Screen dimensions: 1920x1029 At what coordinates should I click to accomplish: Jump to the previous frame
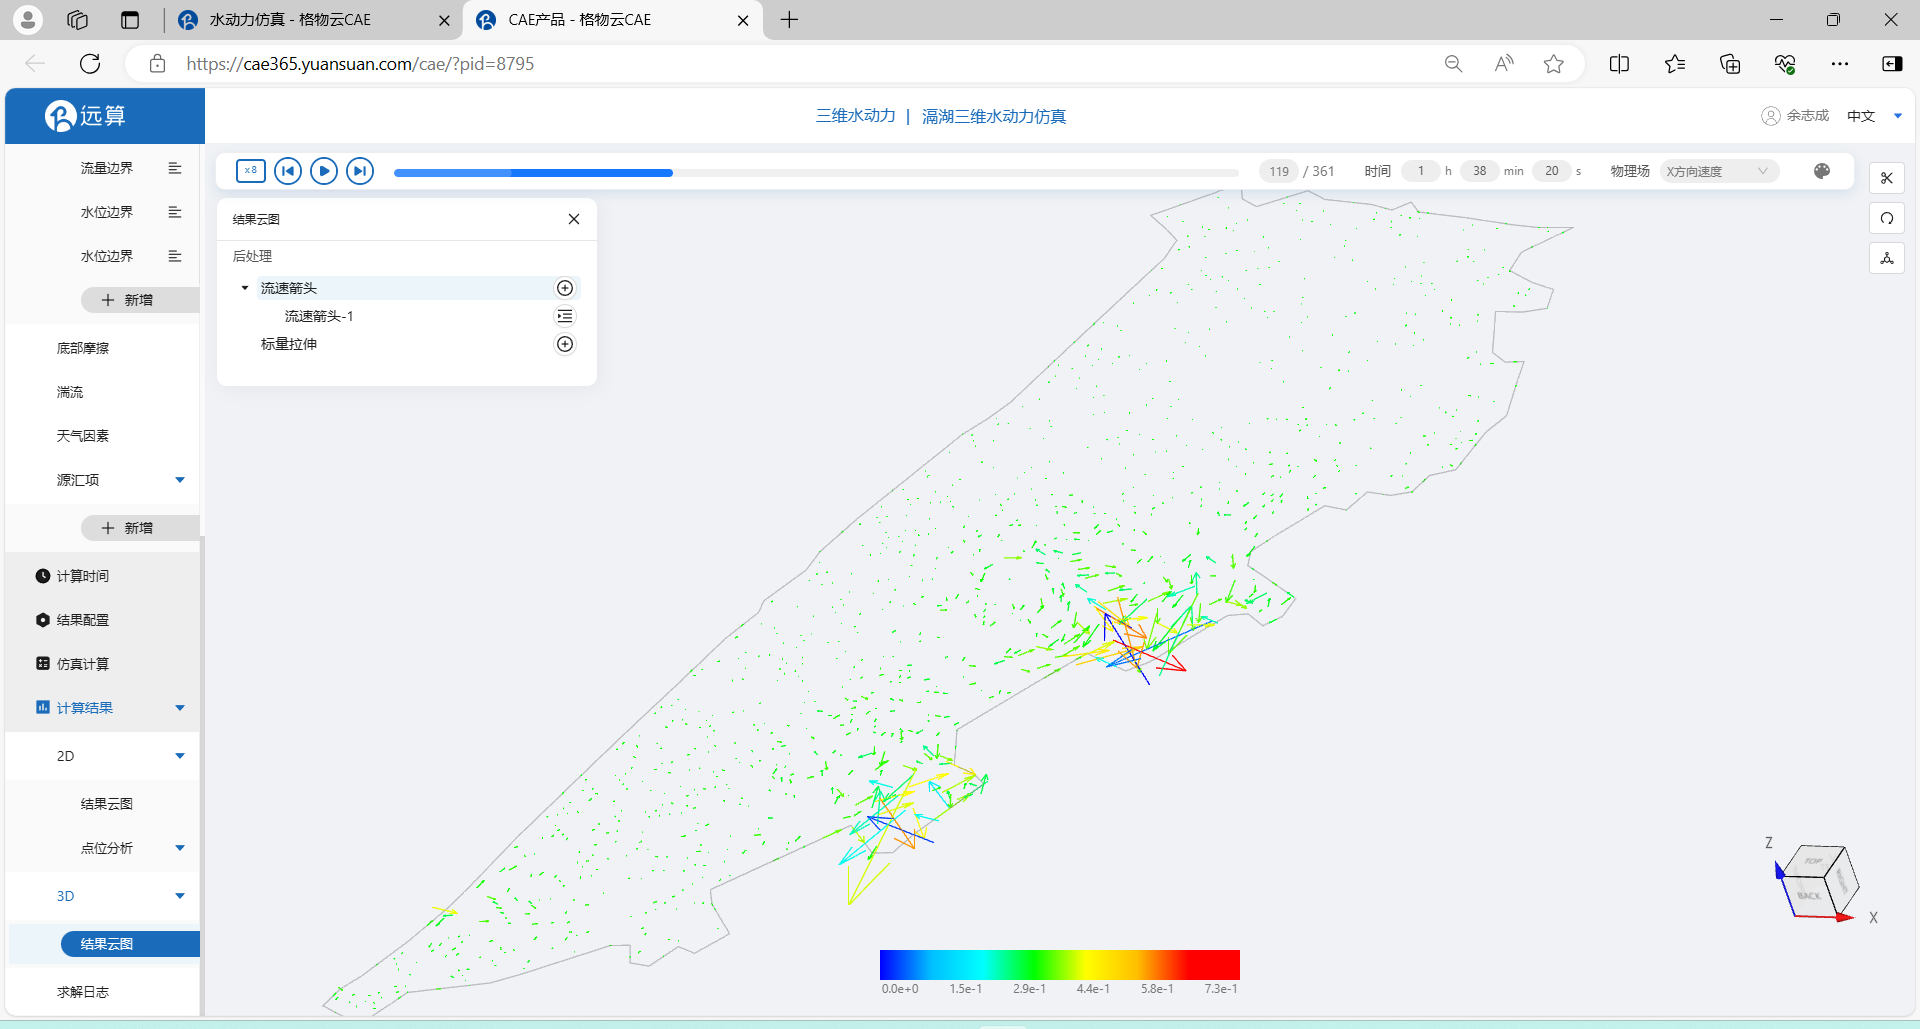pyautogui.click(x=288, y=171)
